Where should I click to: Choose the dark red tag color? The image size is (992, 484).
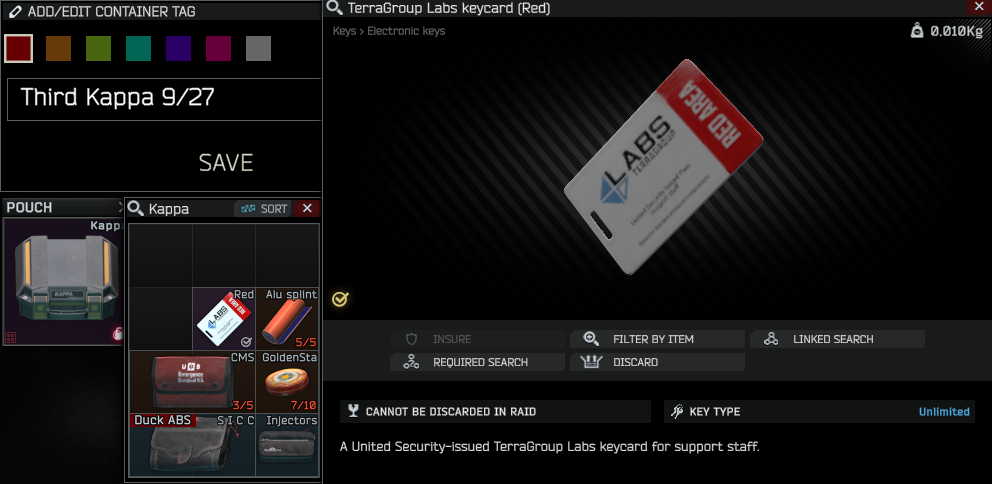[x=18, y=49]
